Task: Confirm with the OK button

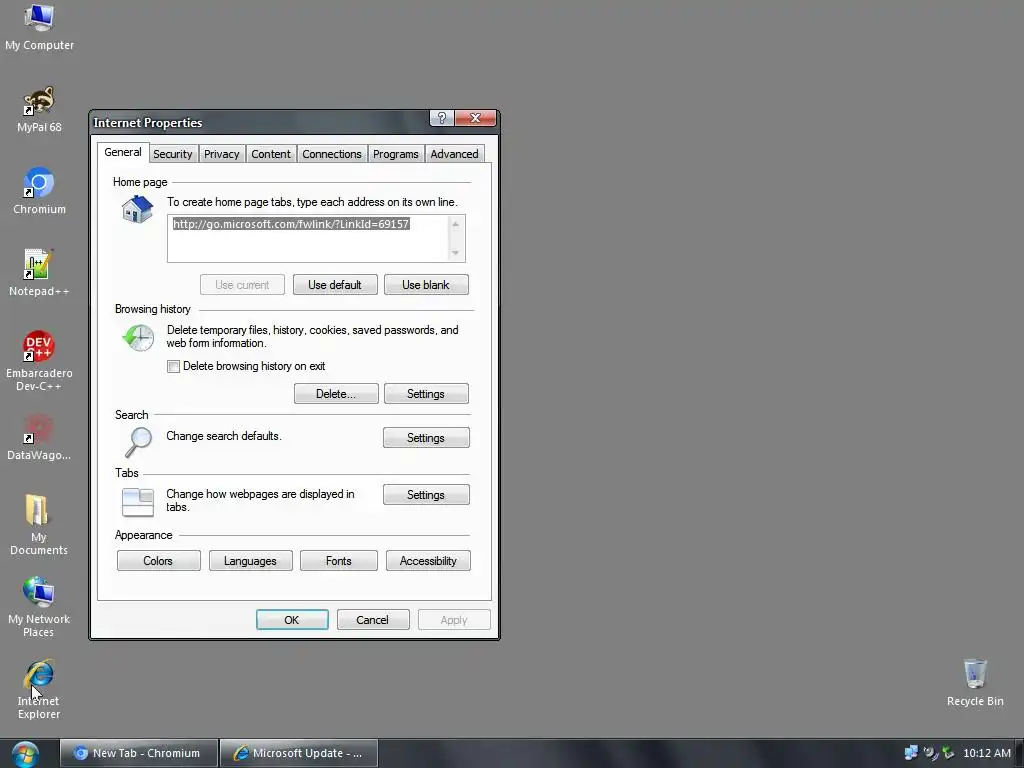Action: coord(292,620)
